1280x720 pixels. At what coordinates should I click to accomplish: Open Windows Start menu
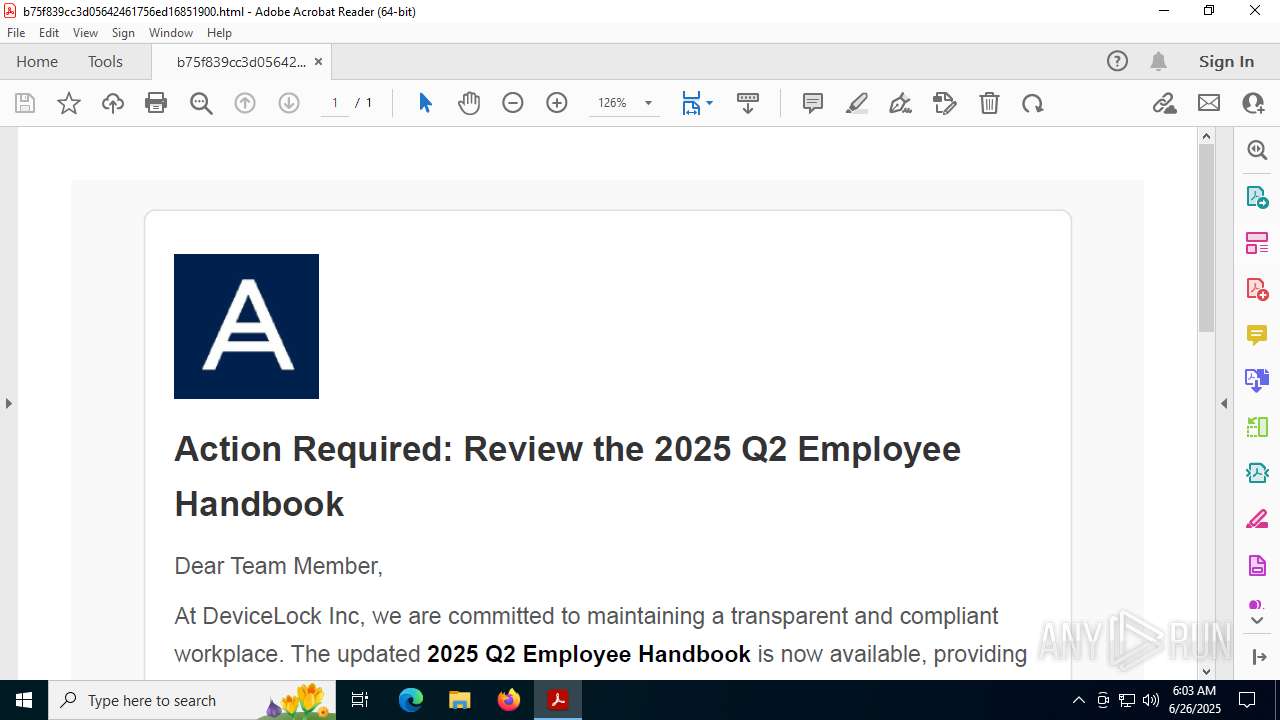[x=24, y=700]
